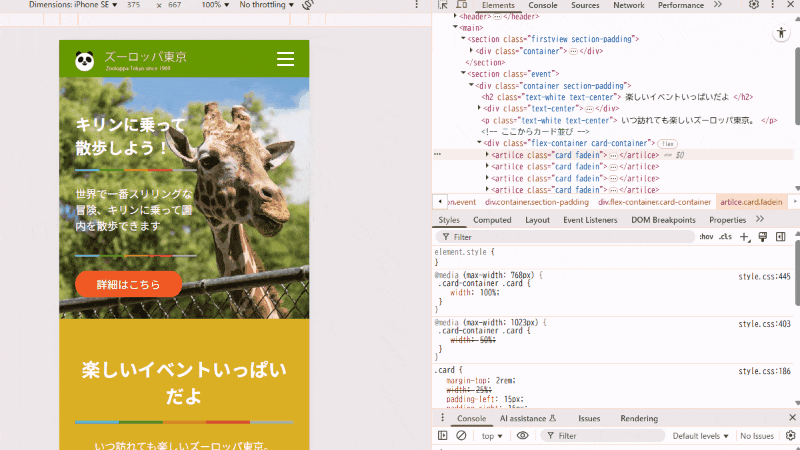
Task: Open the No throttling dropdown
Action: (x=267, y=5)
